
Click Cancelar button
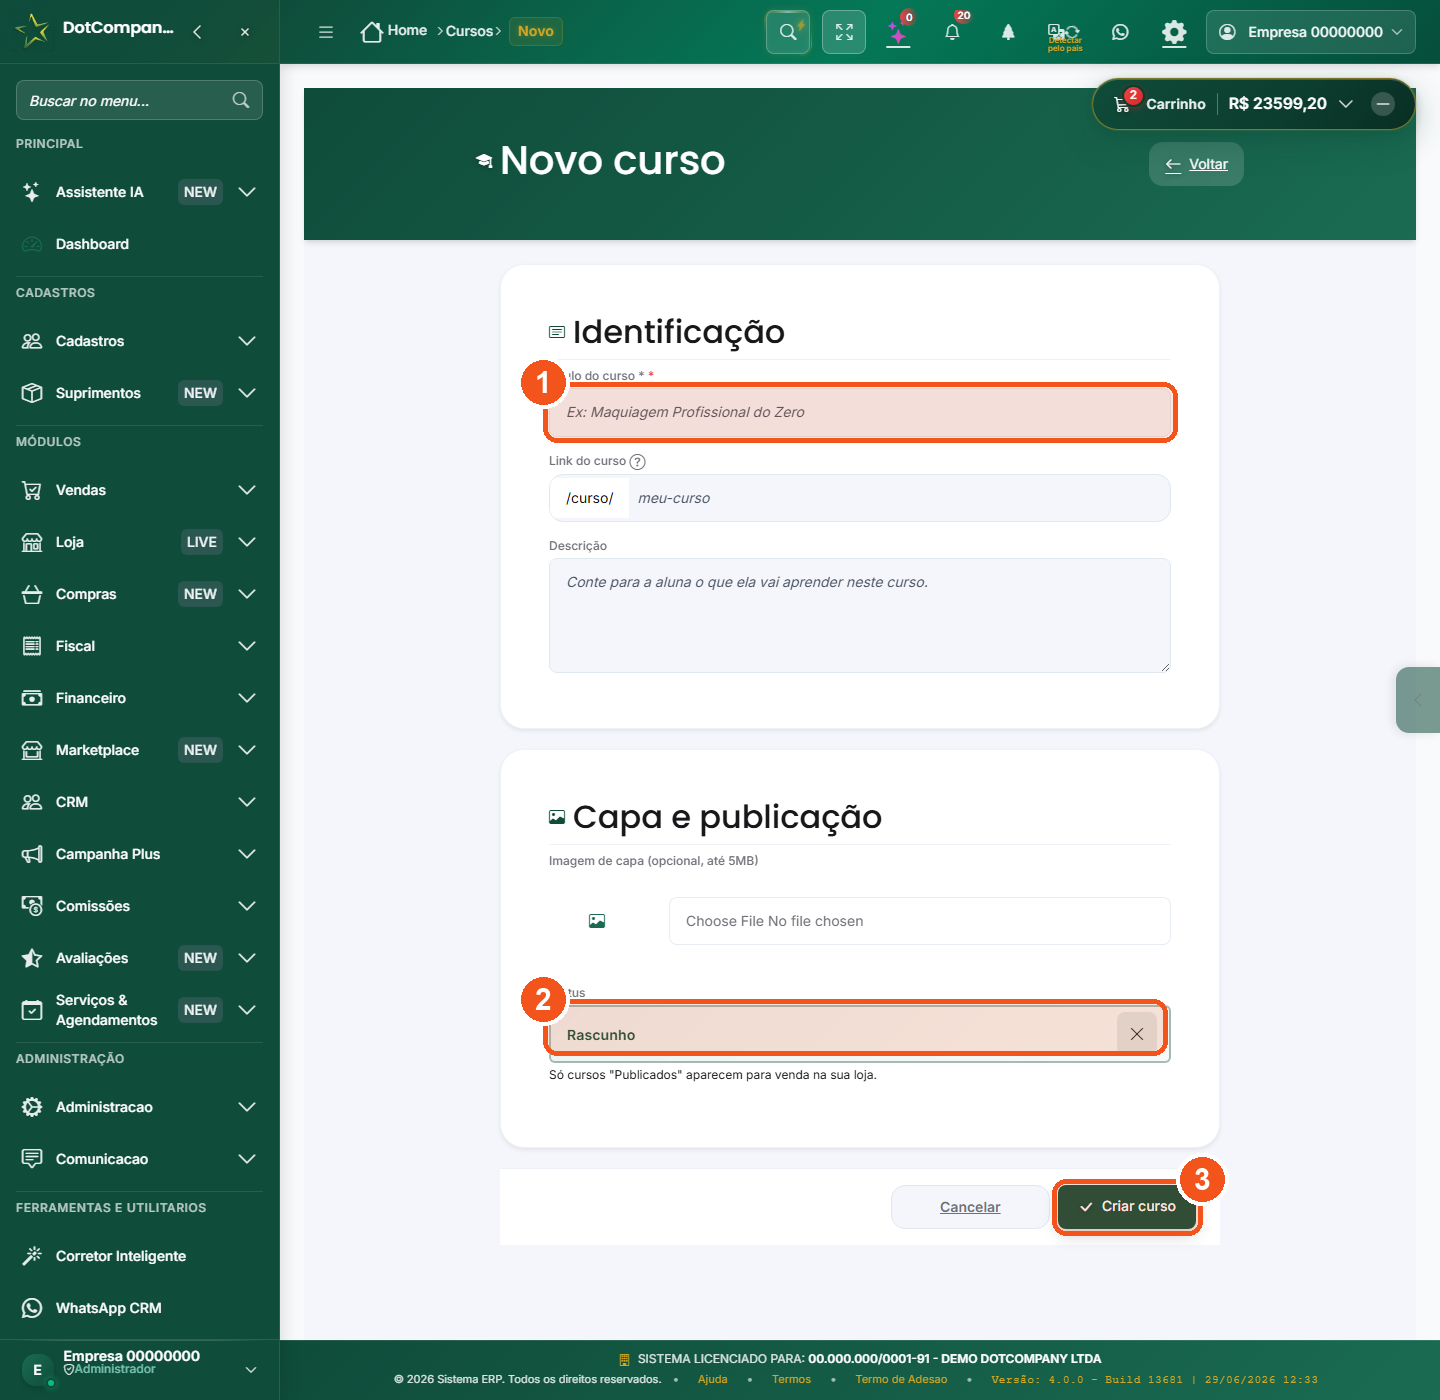click(x=970, y=1207)
